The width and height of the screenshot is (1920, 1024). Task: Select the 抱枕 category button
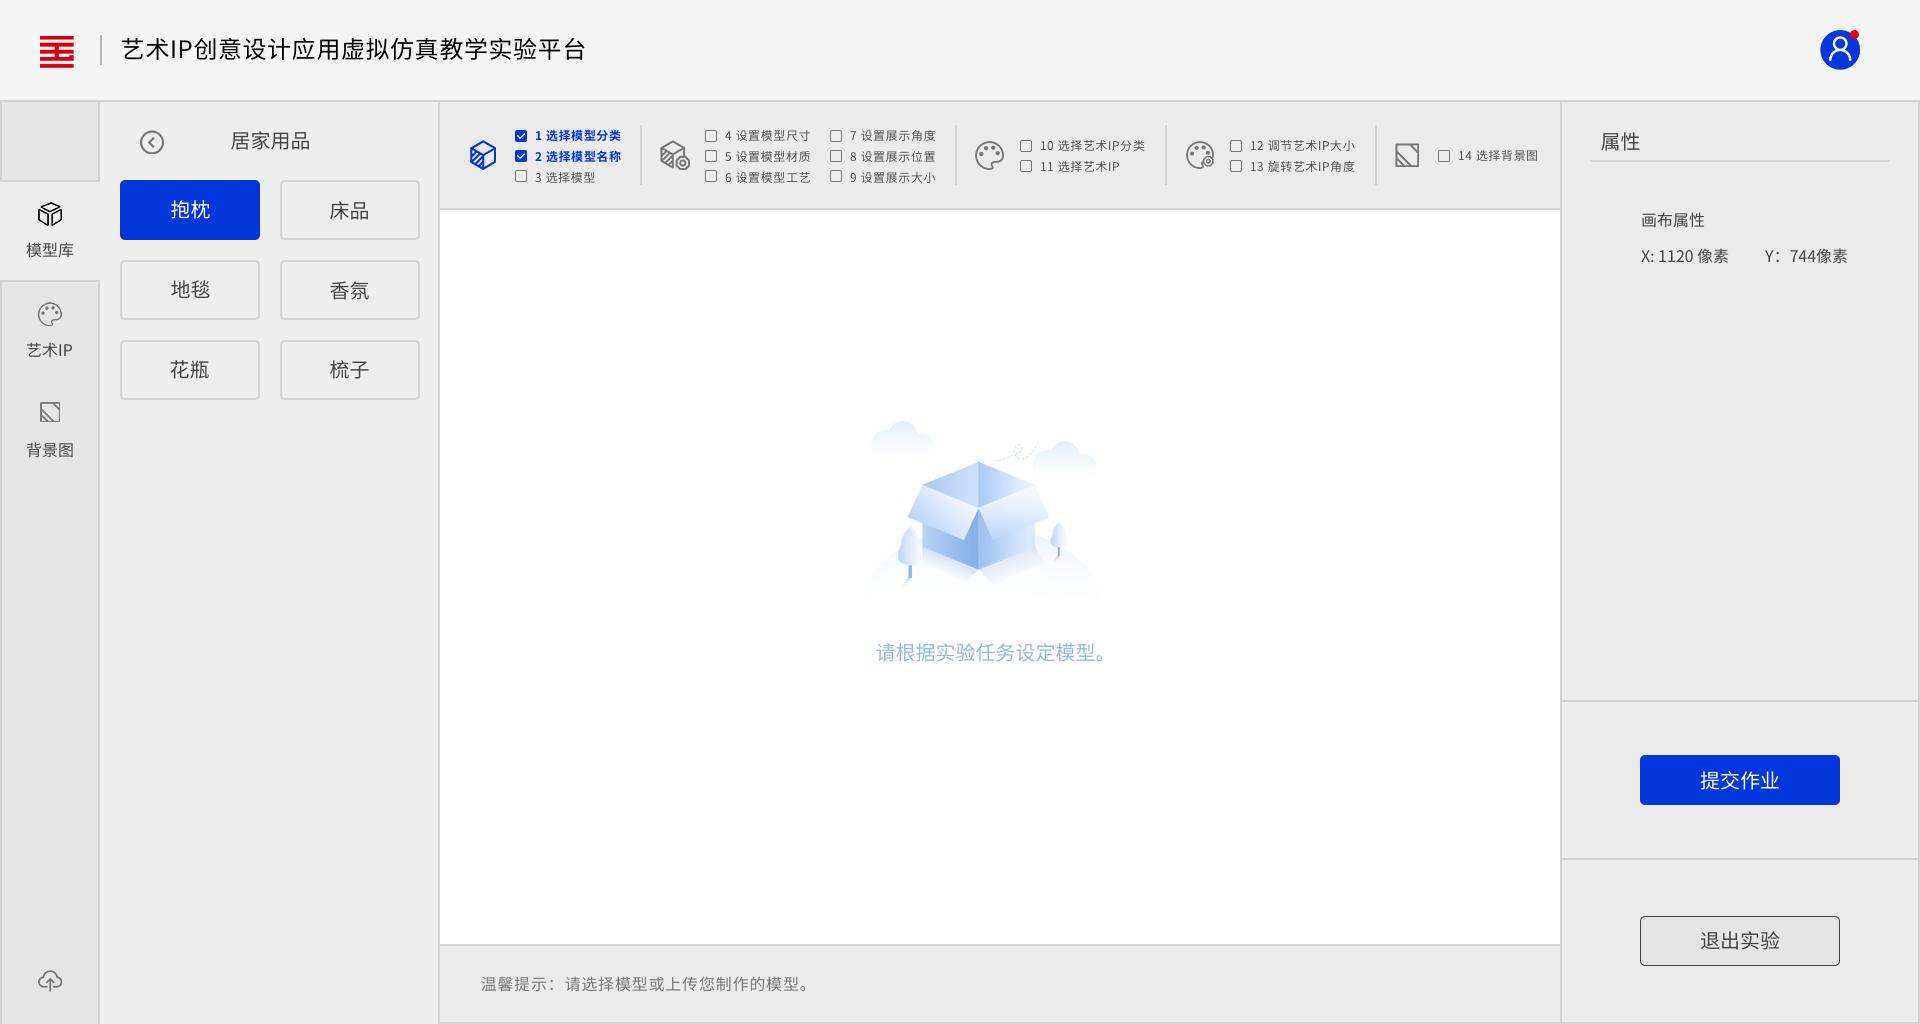pos(190,210)
